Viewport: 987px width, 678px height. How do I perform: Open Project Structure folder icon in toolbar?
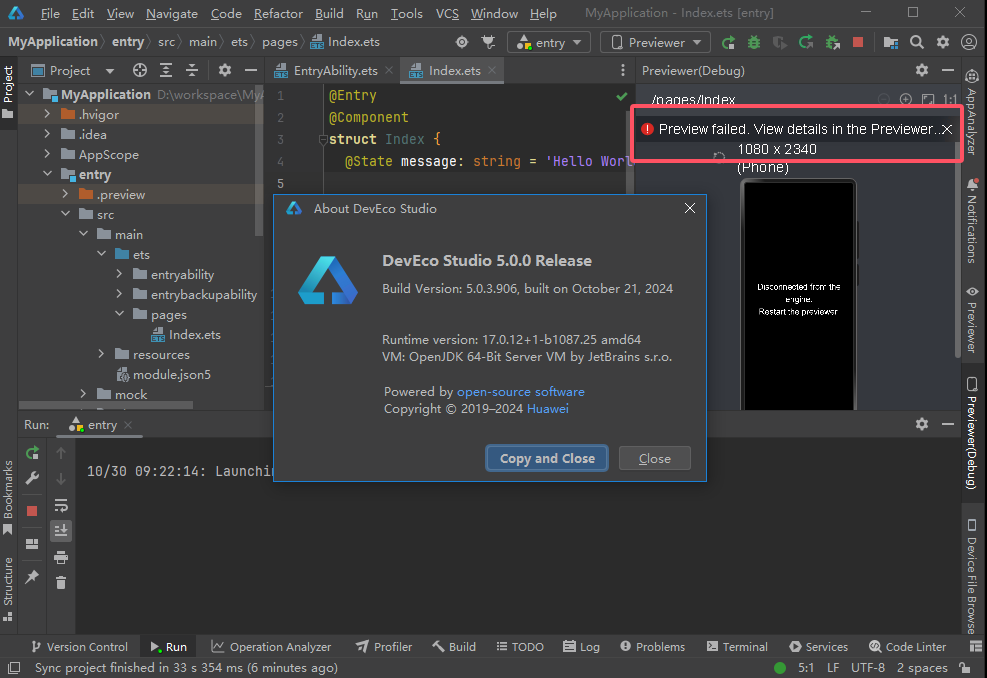pyautogui.click(x=890, y=42)
